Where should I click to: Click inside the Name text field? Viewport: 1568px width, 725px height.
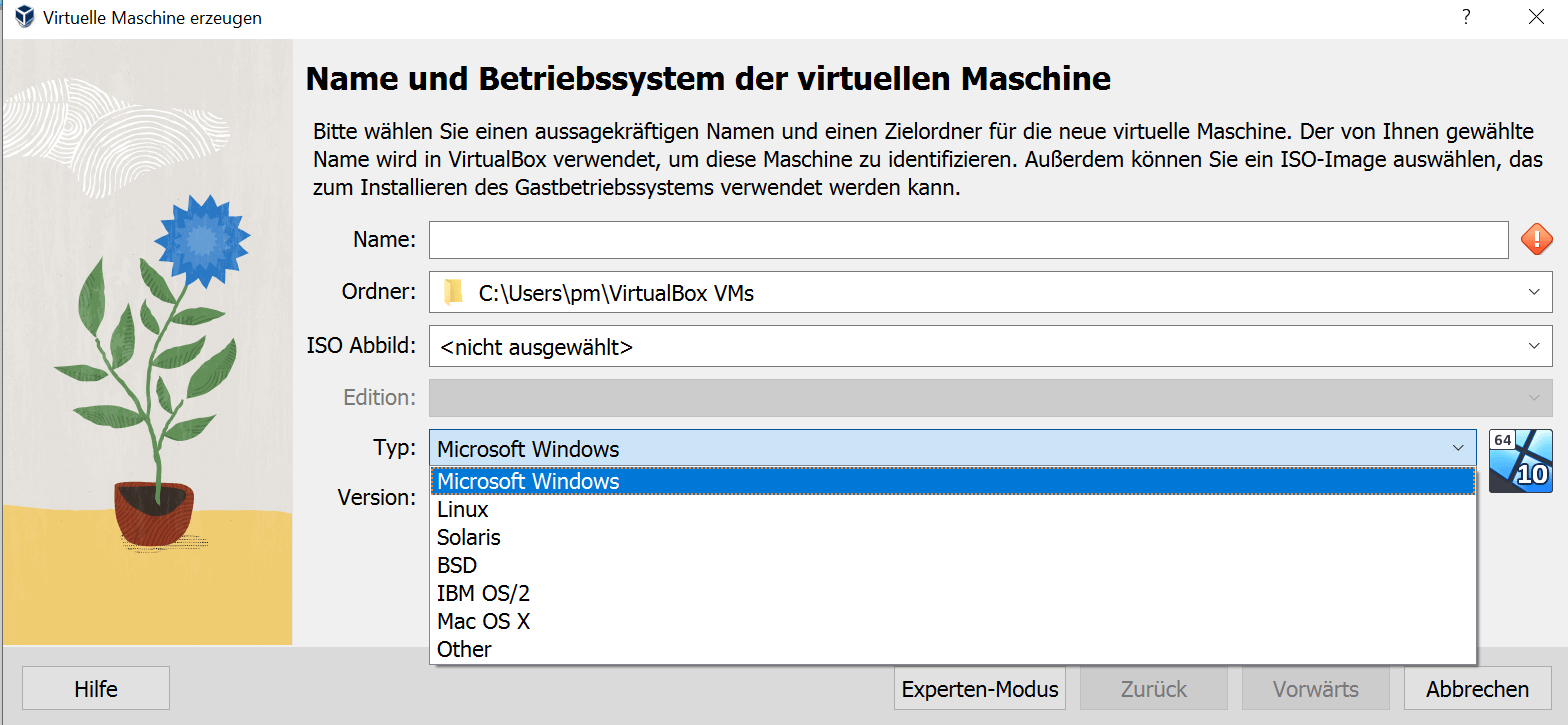click(968, 240)
